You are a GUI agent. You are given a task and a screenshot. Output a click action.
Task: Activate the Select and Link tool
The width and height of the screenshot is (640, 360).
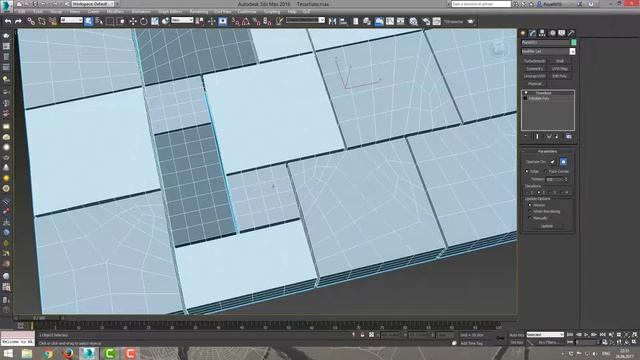pos(31,21)
